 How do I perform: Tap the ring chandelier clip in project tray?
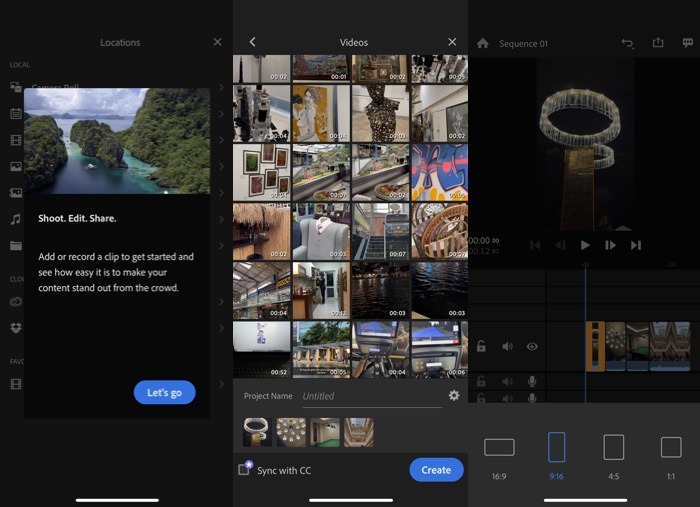point(257,432)
